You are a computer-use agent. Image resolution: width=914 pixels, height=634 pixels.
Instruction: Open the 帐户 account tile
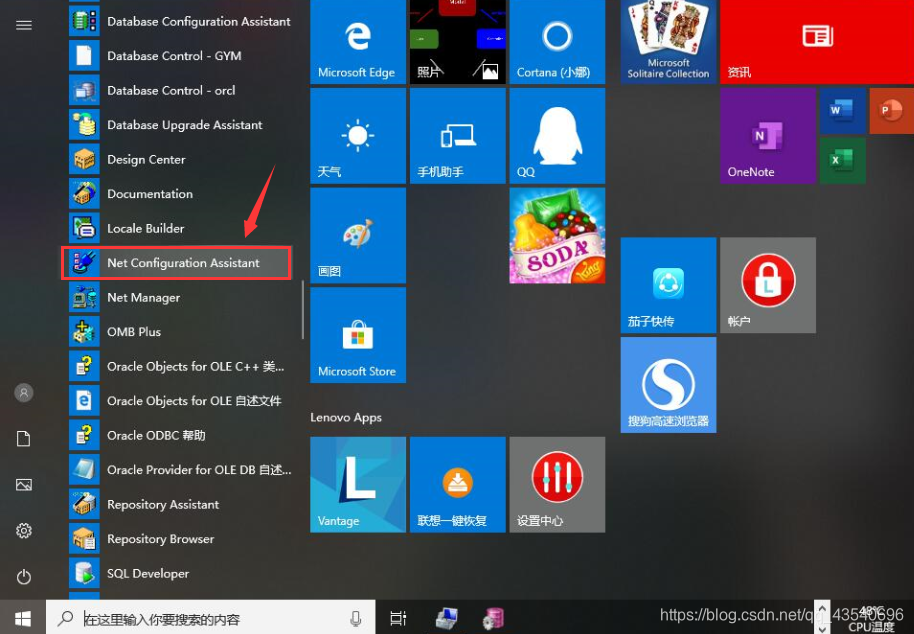tap(768, 285)
